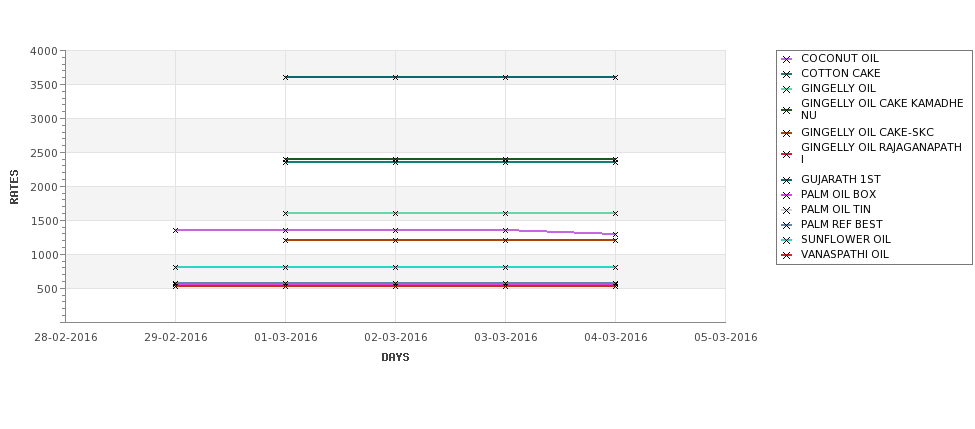The height and width of the screenshot is (429, 975).
Task: Click the COCONUT OIL legend marker icon
Action: click(787, 59)
